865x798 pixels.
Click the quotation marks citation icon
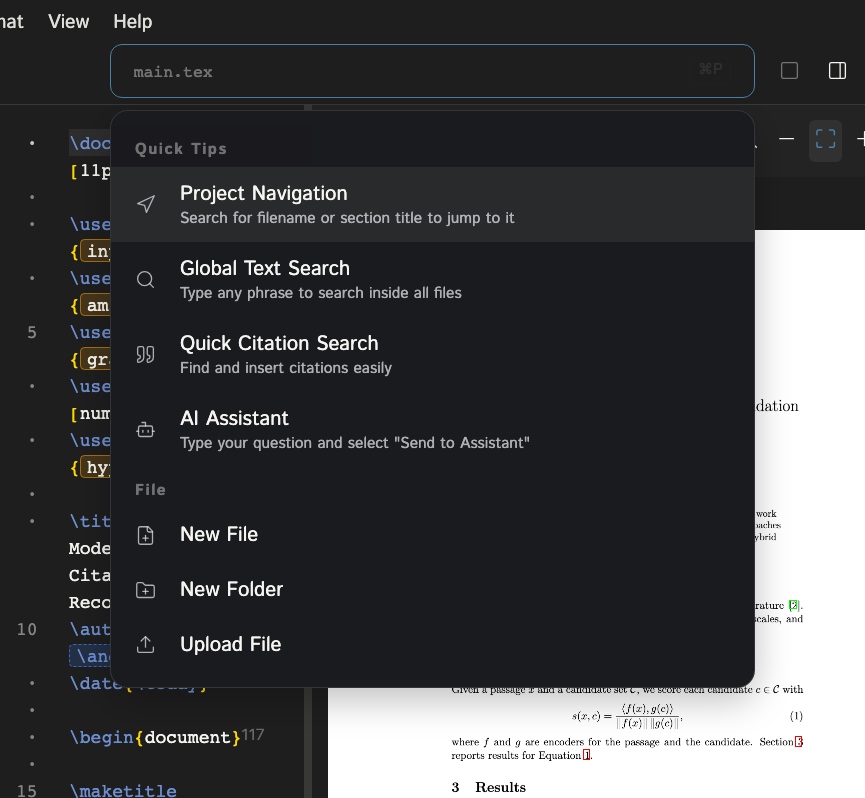(146, 355)
